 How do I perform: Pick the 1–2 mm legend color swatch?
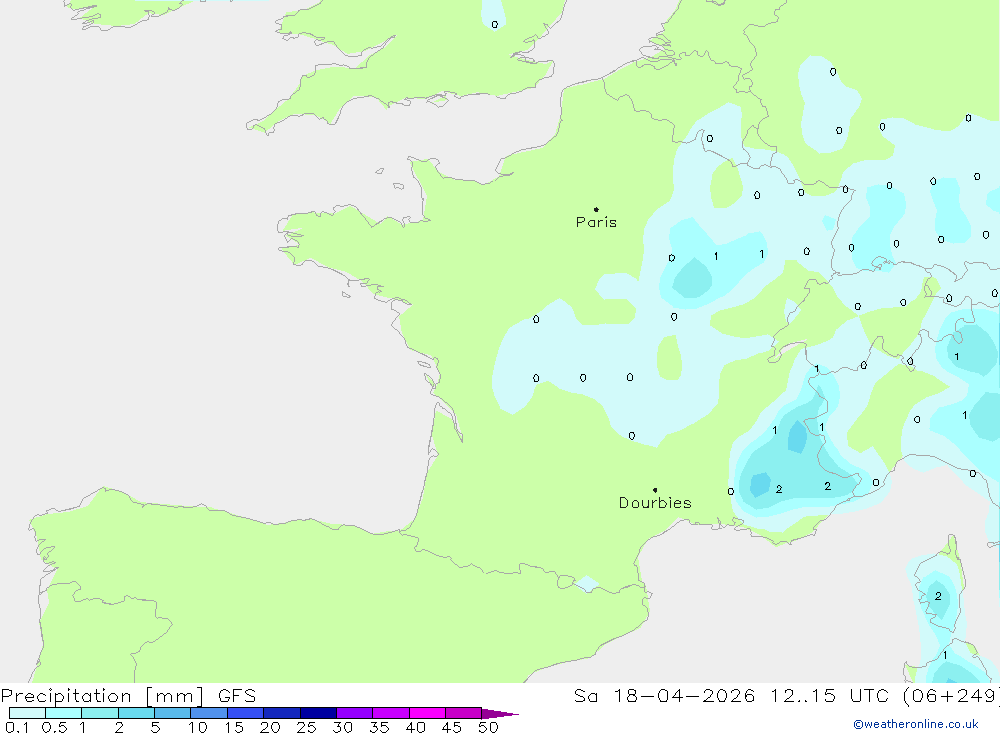click(x=100, y=713)
